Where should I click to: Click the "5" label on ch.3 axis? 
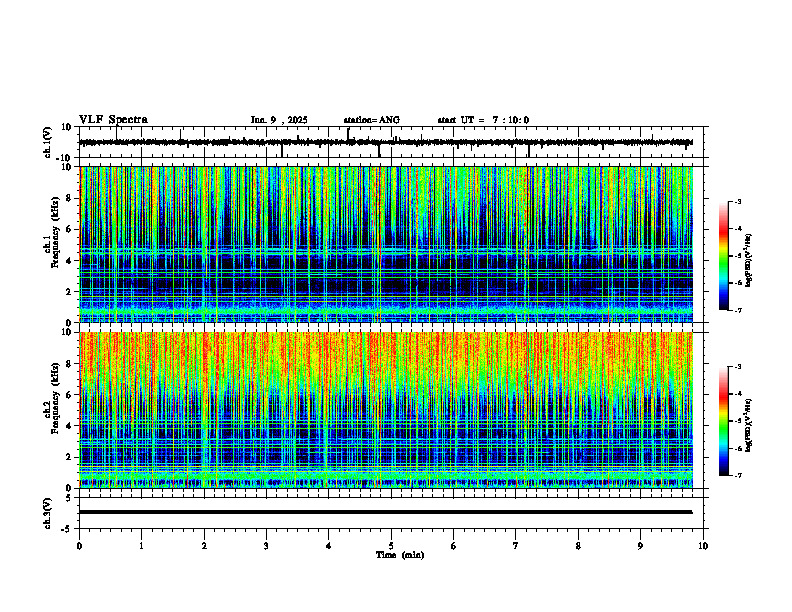(69, 498)
